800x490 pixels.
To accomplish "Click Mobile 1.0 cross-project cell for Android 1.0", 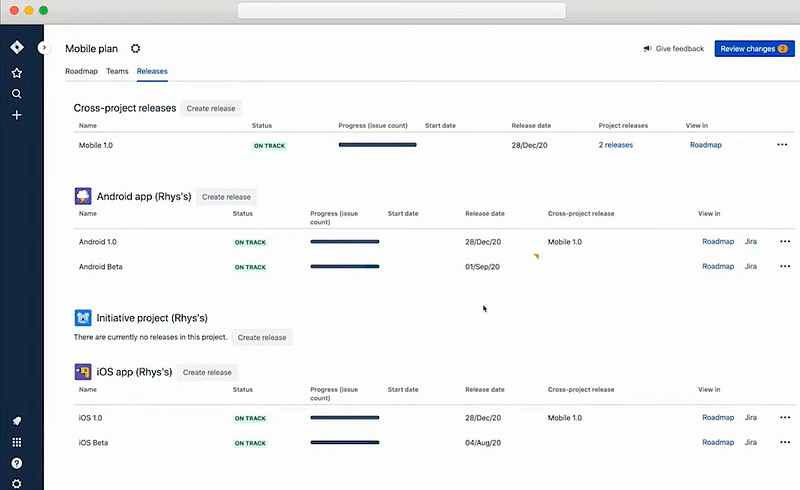I will [565, 242].
